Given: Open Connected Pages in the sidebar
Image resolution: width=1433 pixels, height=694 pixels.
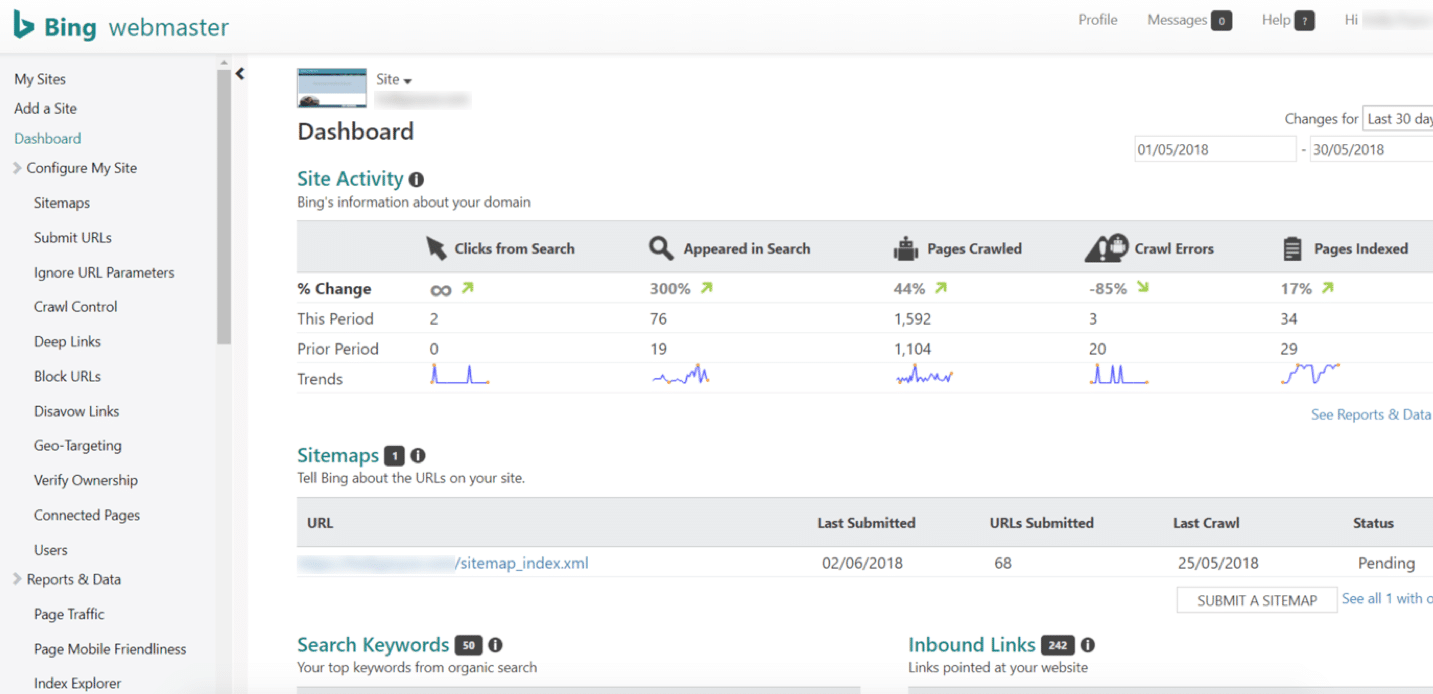Looking at the screenshot, I should pyautogui.click(x=87, y=515).
